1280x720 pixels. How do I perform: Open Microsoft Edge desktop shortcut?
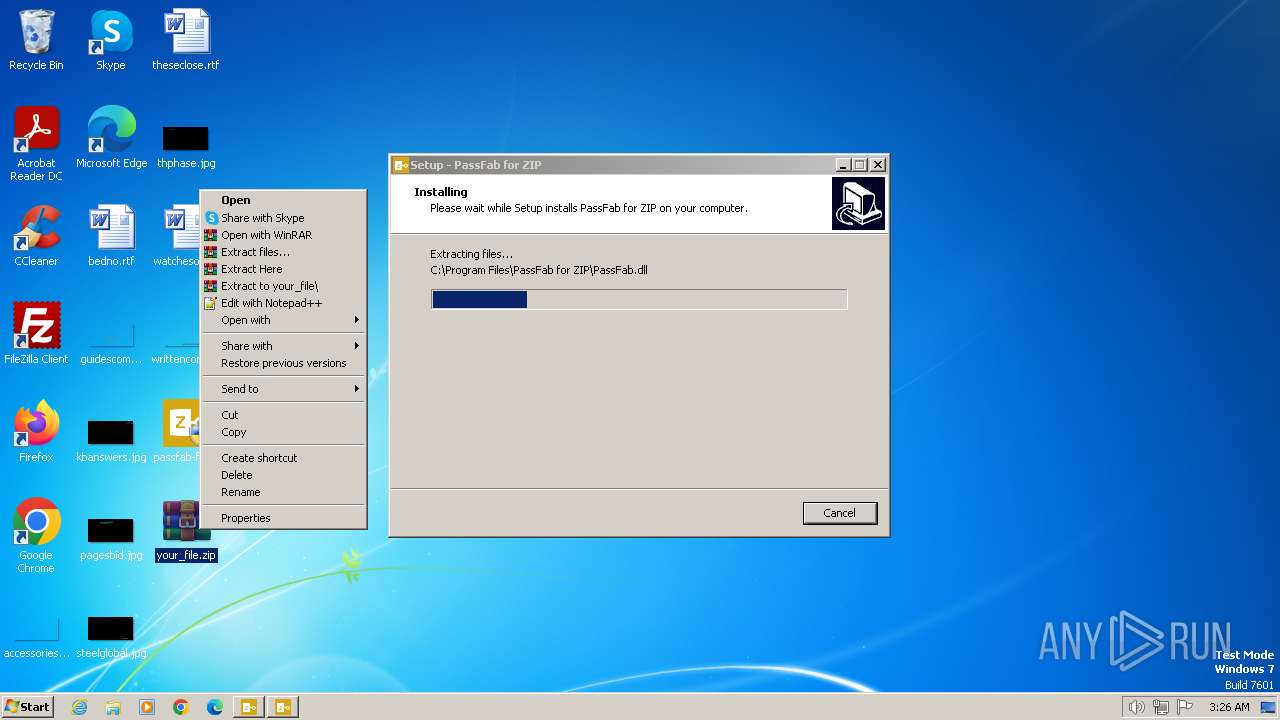tap(111, 138)
